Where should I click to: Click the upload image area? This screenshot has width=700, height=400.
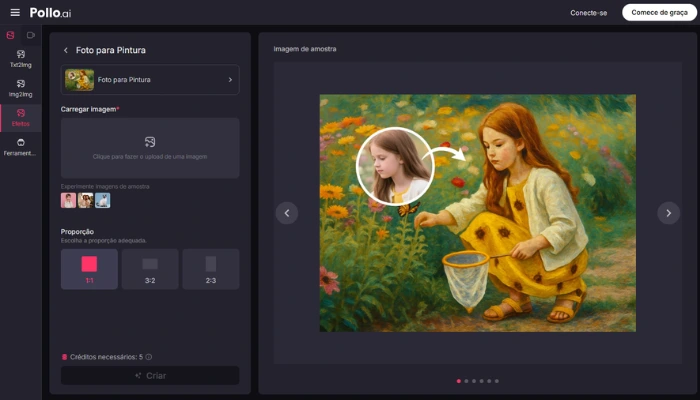[150, 148]
